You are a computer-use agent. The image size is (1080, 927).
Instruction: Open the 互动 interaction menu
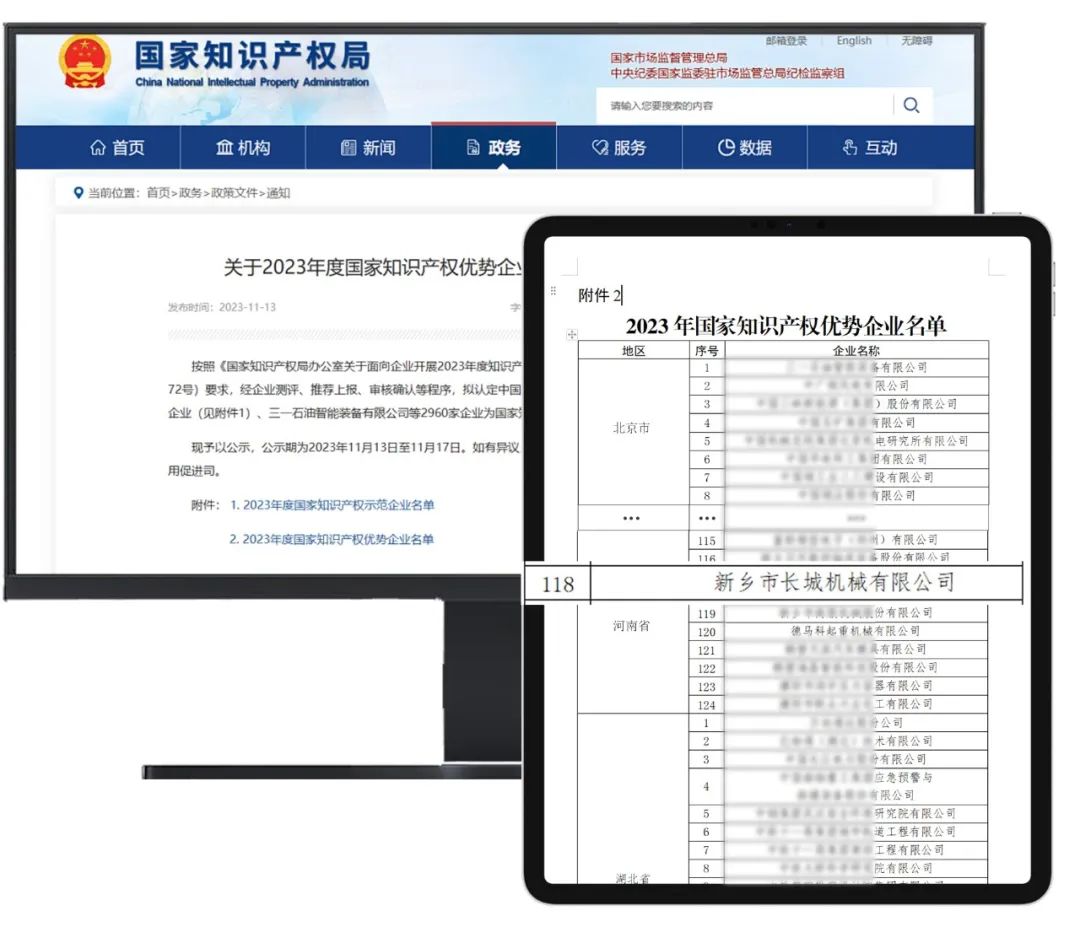[x=869, y=148]
